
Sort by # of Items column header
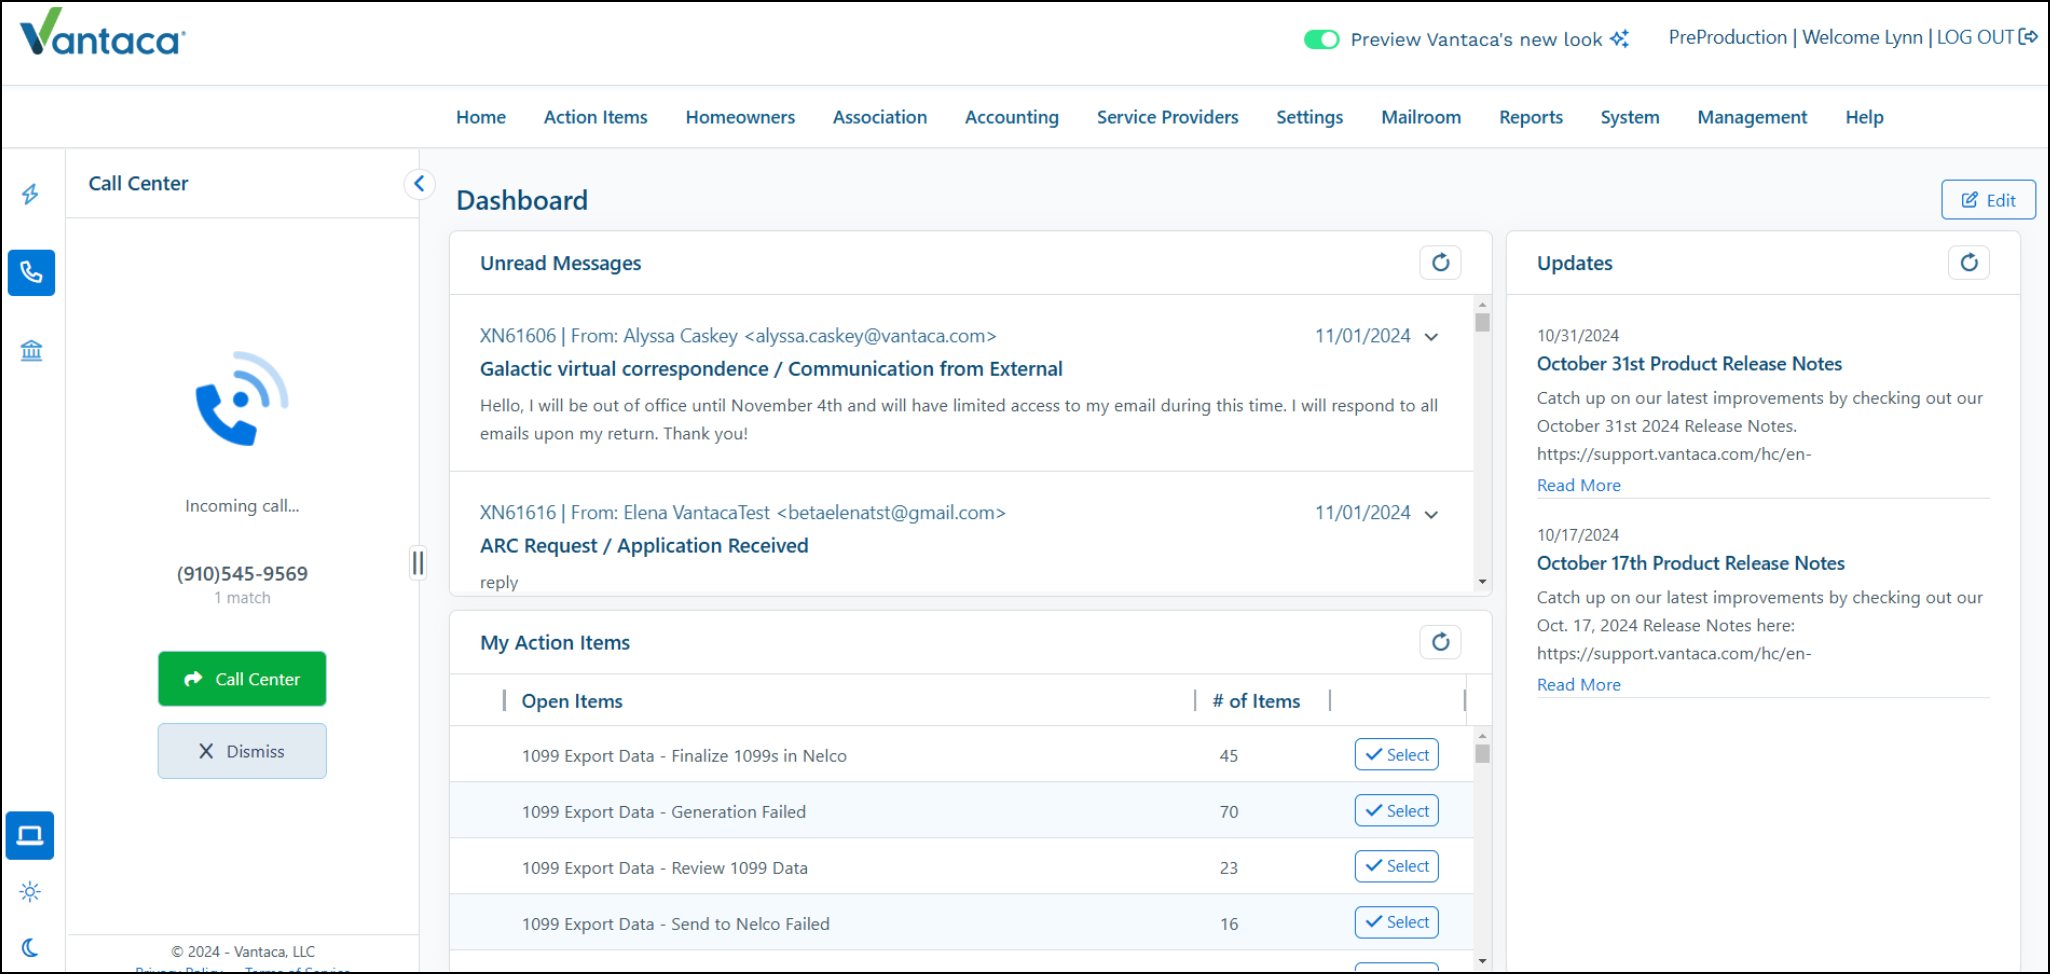1256,701
